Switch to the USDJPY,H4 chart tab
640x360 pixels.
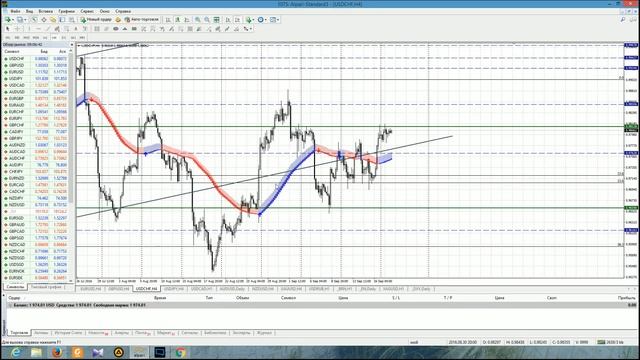point(174,289)
